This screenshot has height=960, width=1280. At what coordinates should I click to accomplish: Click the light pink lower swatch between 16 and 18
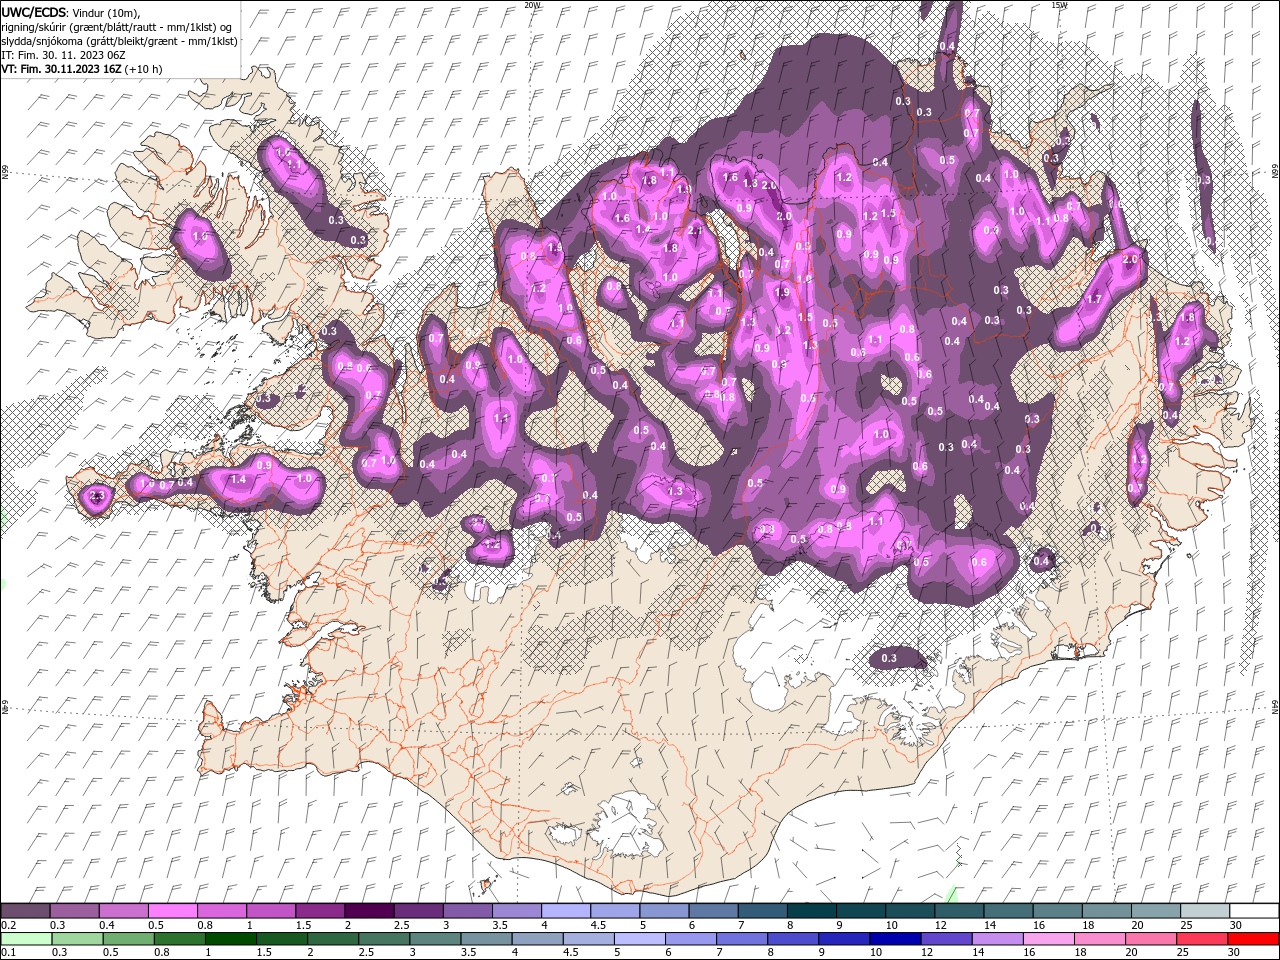coord(1050,939)
